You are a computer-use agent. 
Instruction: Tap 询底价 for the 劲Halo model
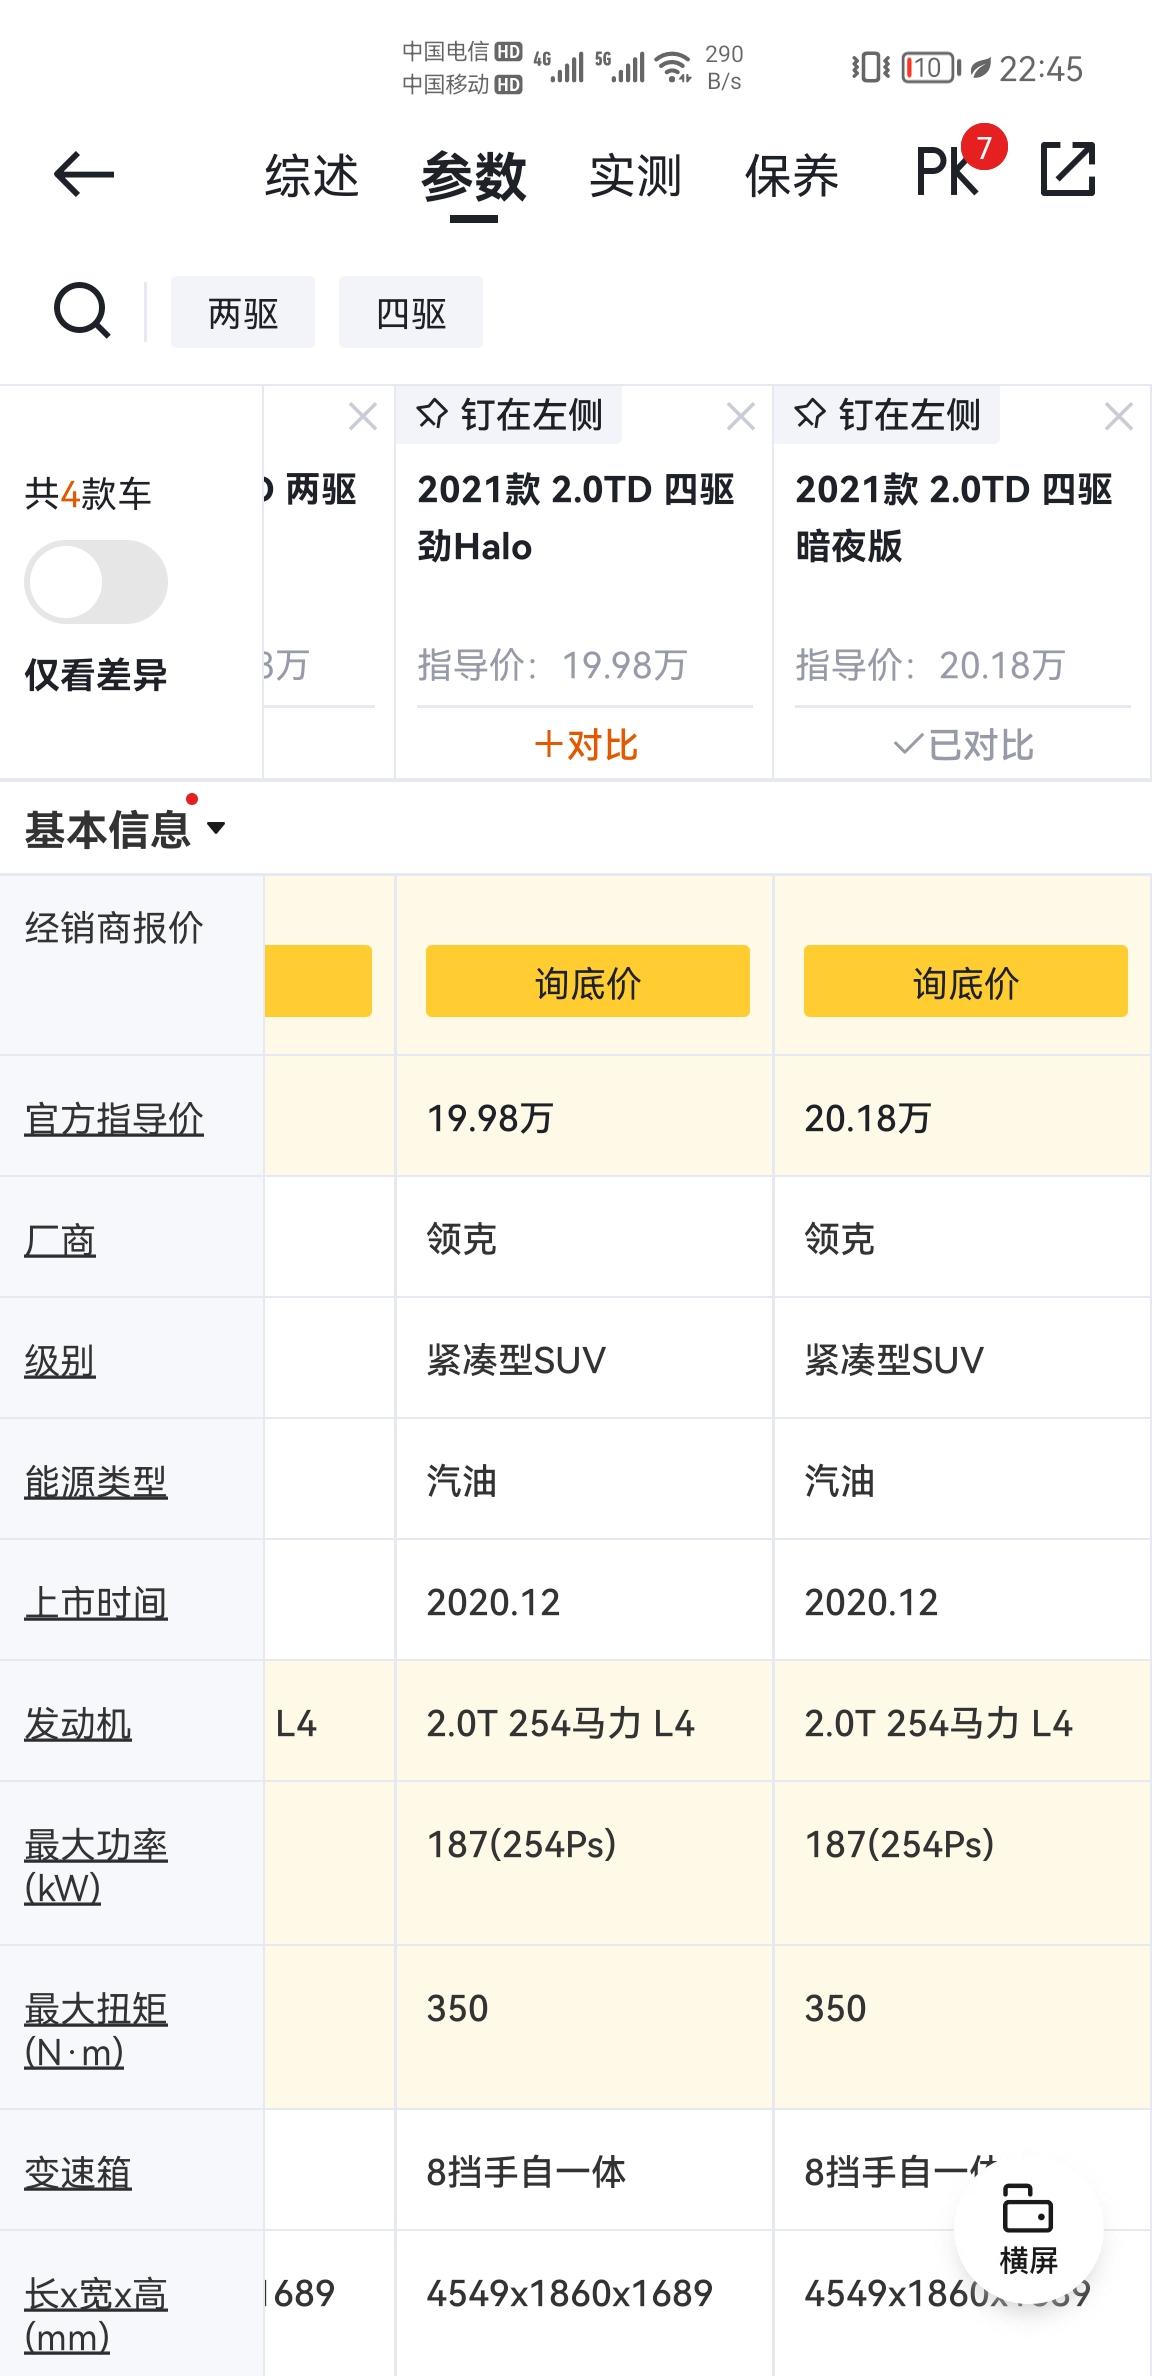588,981
